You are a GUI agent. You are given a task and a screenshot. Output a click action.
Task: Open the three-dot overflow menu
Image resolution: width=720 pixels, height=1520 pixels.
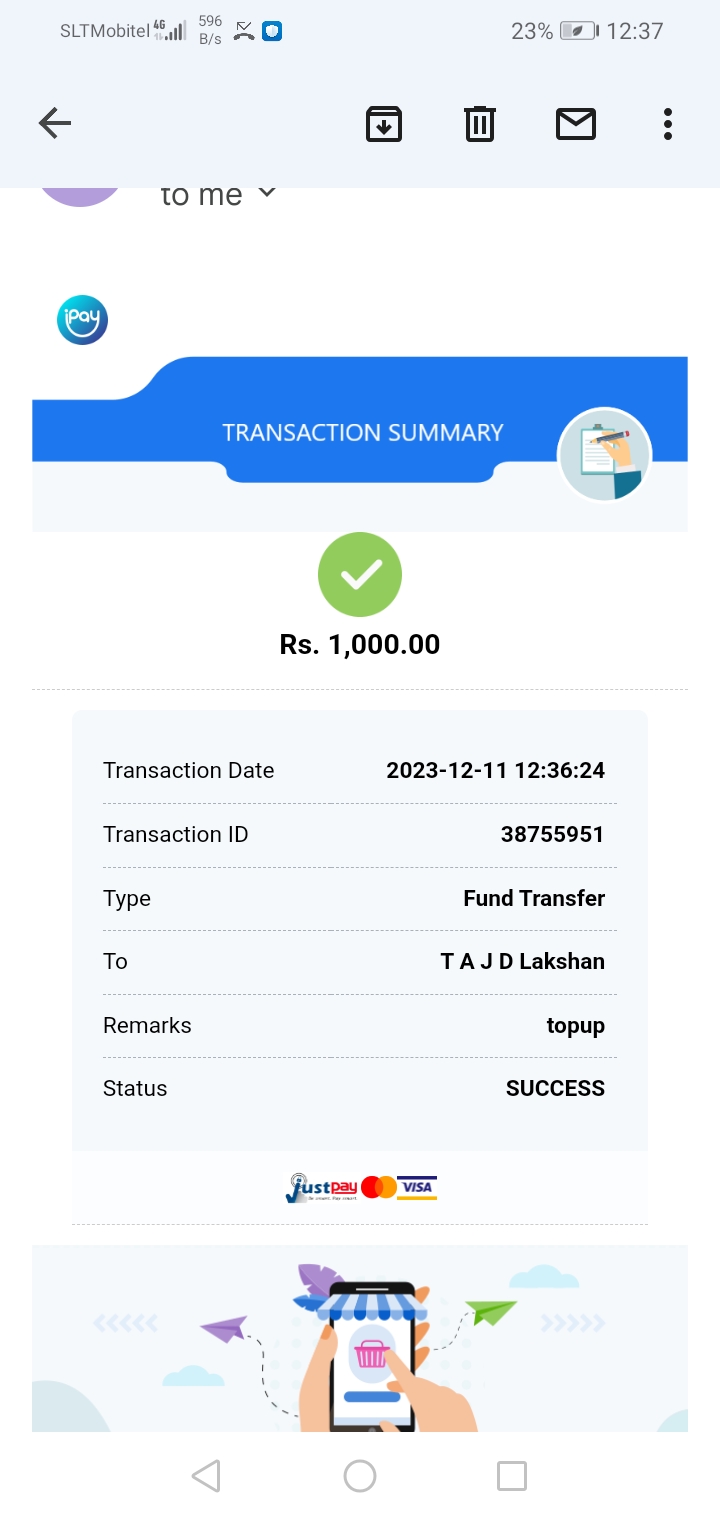click(668, 124)
